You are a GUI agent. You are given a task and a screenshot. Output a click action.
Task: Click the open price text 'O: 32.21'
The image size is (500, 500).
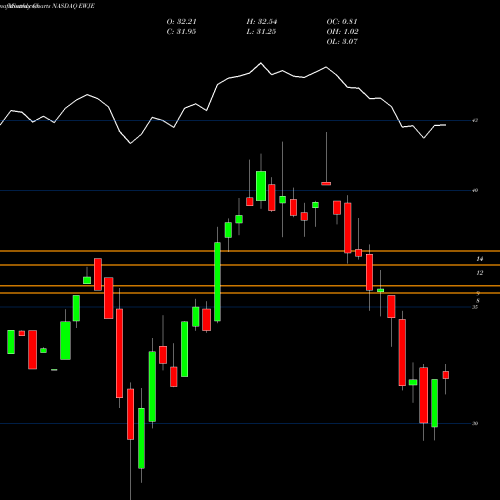181,22
